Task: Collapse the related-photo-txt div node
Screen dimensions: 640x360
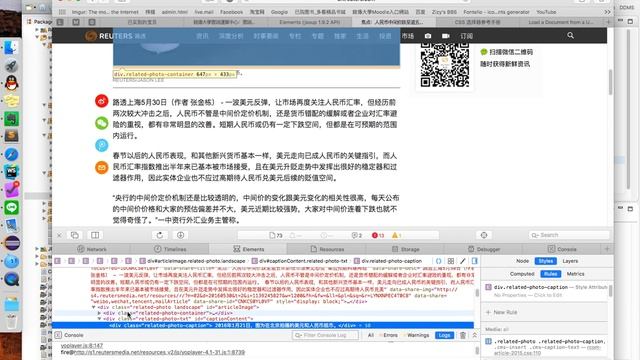Action: (x=99, y=318)
